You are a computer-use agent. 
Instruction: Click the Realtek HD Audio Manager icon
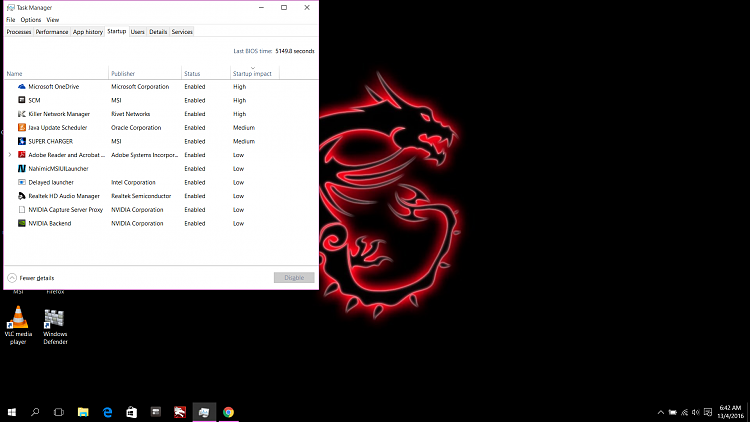click(22, 196)
